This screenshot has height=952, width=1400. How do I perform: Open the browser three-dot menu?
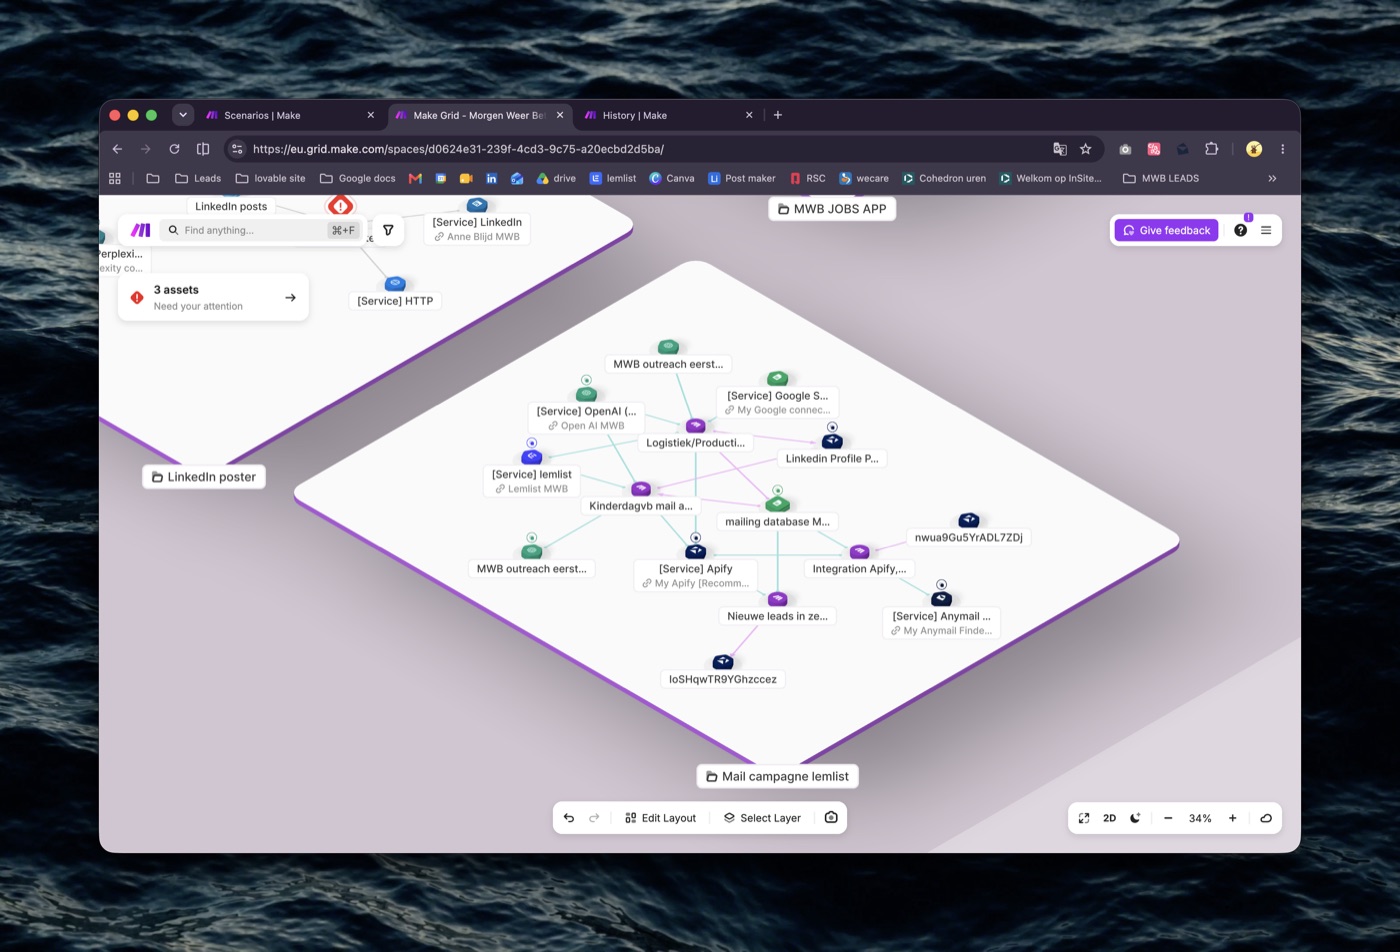click(1283, 149)
